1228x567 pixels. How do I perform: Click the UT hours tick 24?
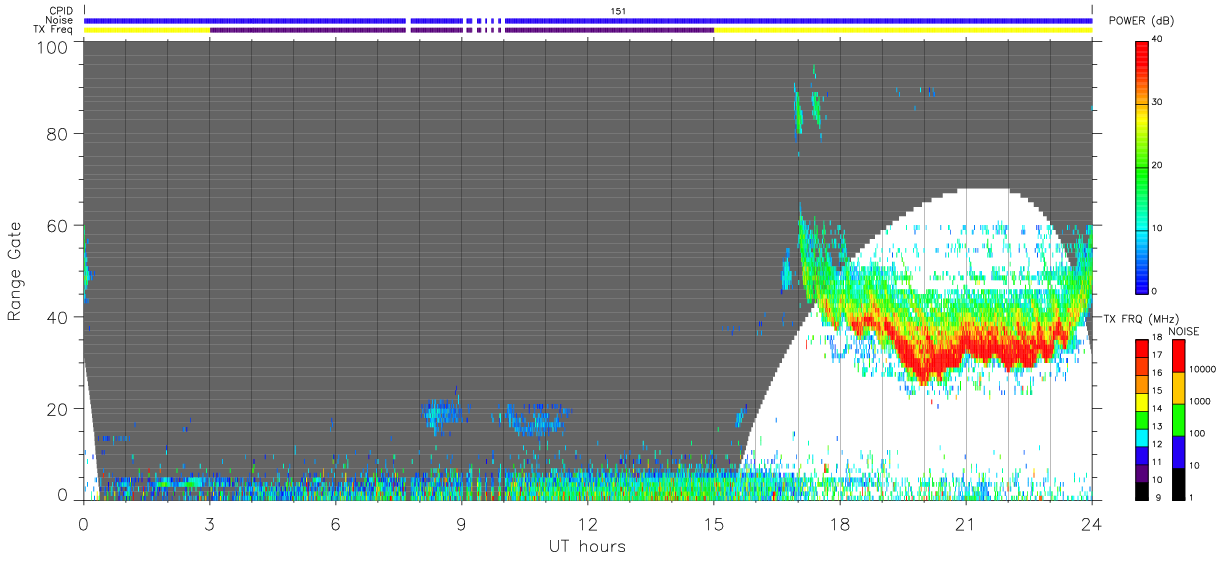pyautogui.click(x=1092, y=523)
